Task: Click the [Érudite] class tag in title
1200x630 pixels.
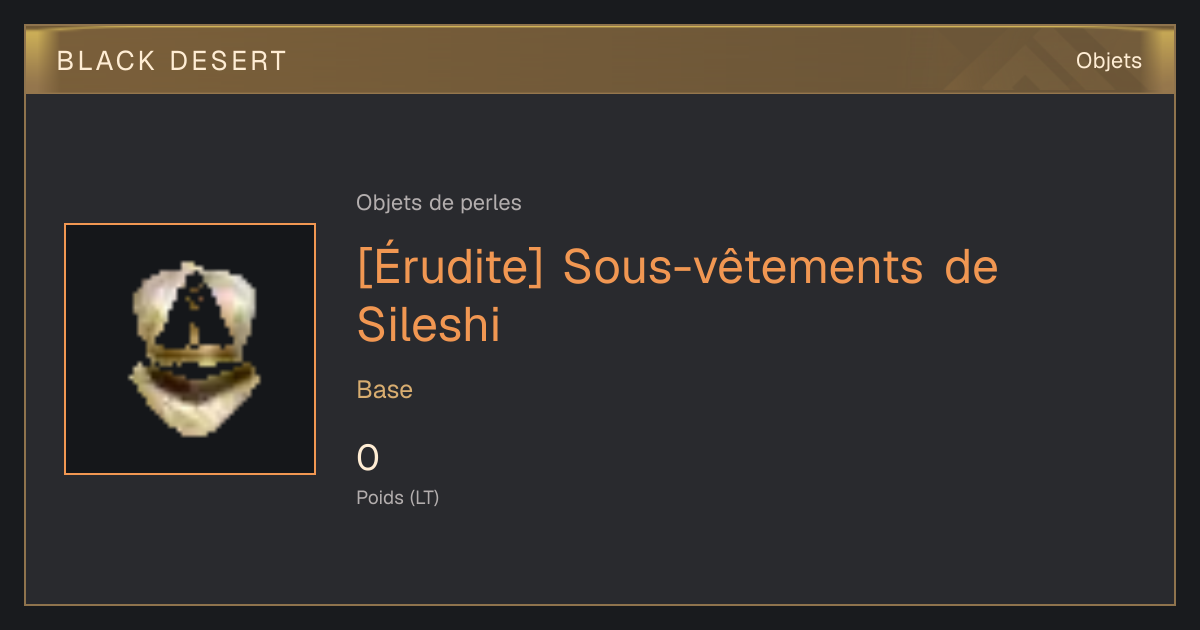Action: pos(450,267)
